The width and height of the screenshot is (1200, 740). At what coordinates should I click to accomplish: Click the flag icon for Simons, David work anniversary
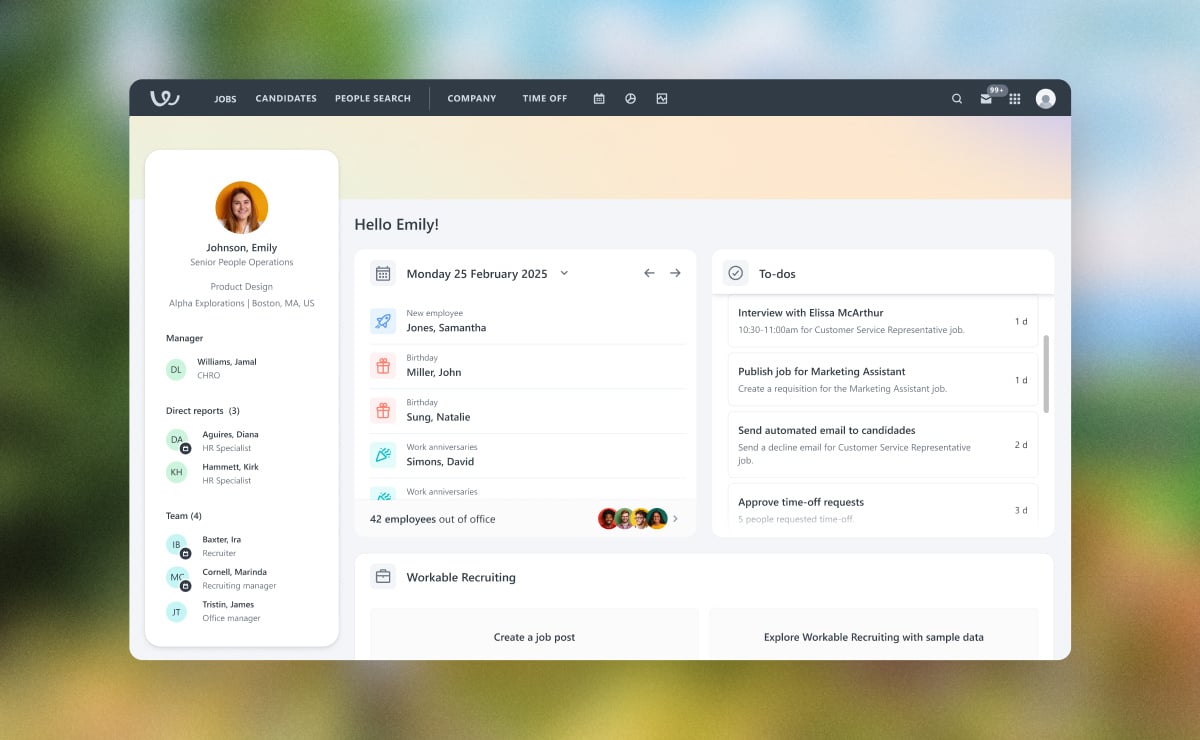click(382, 454)
